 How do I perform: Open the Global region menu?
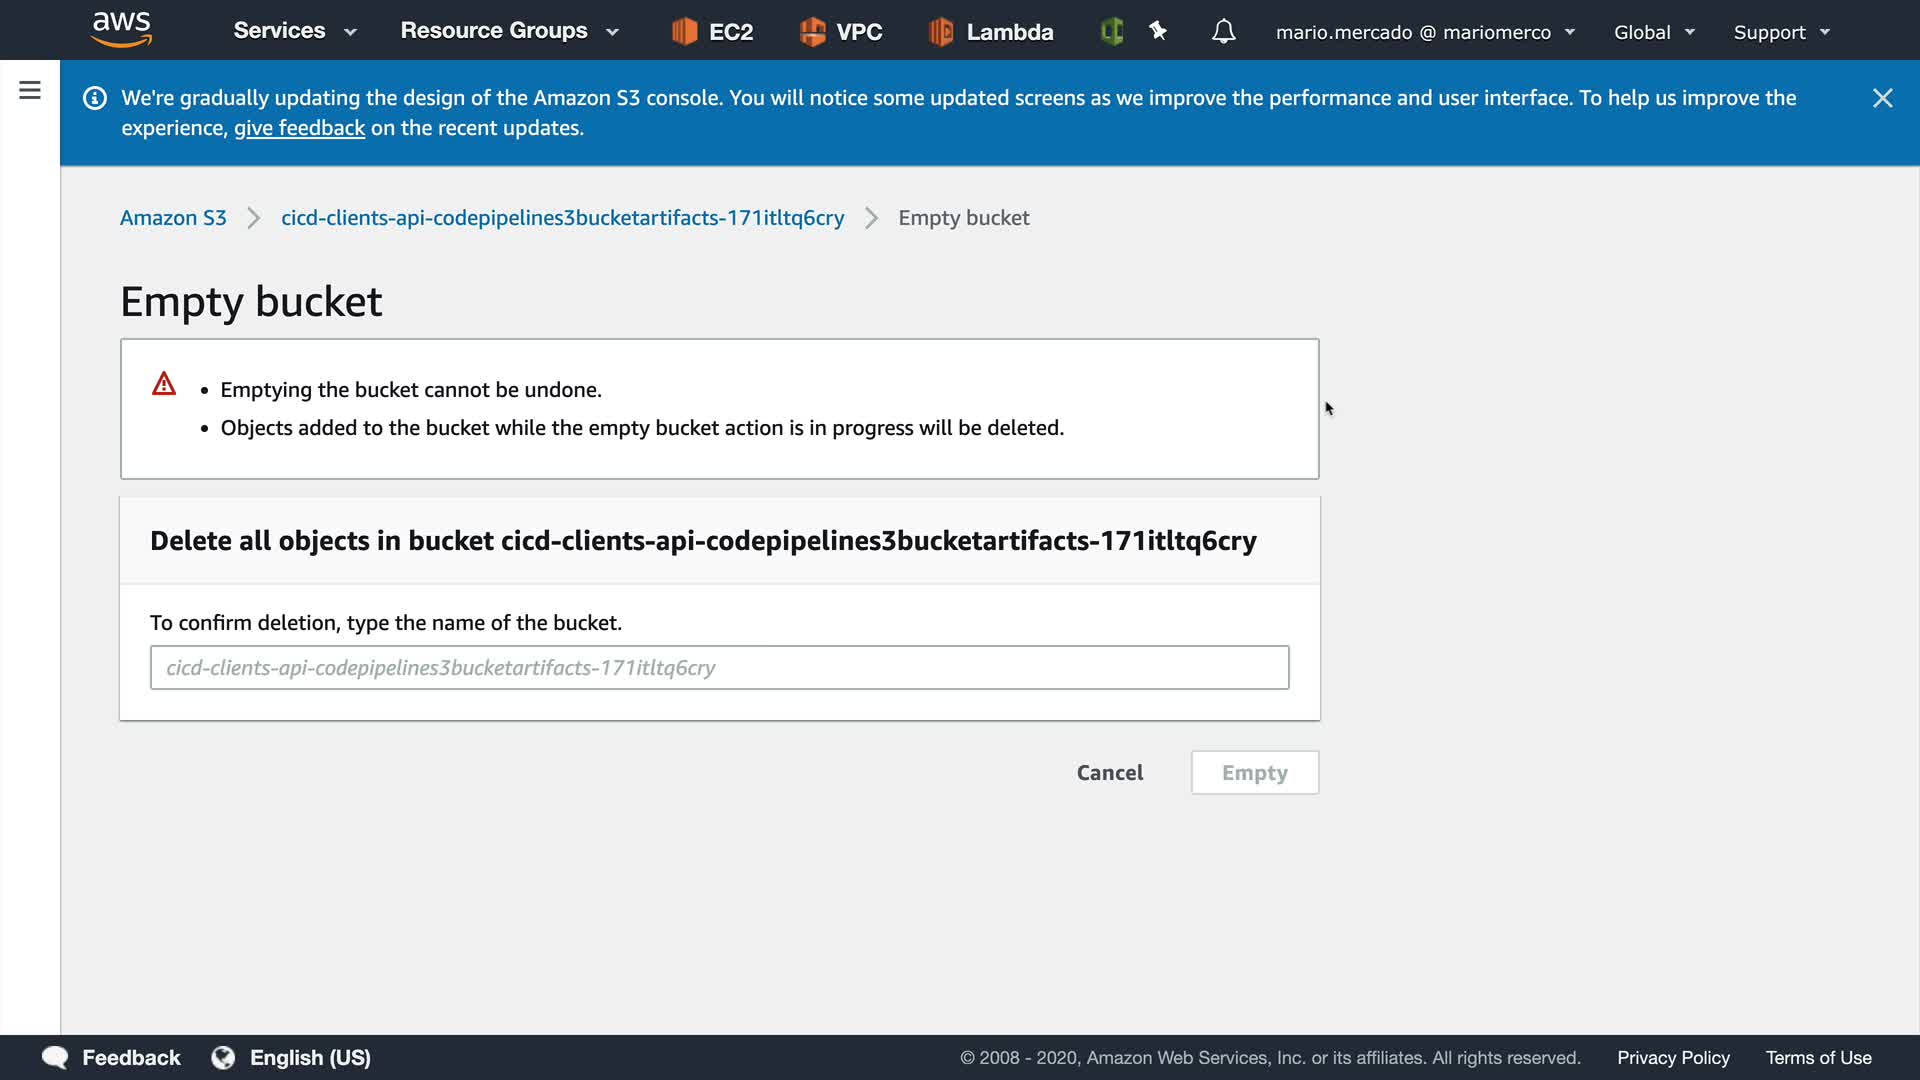click(1653, 32)
